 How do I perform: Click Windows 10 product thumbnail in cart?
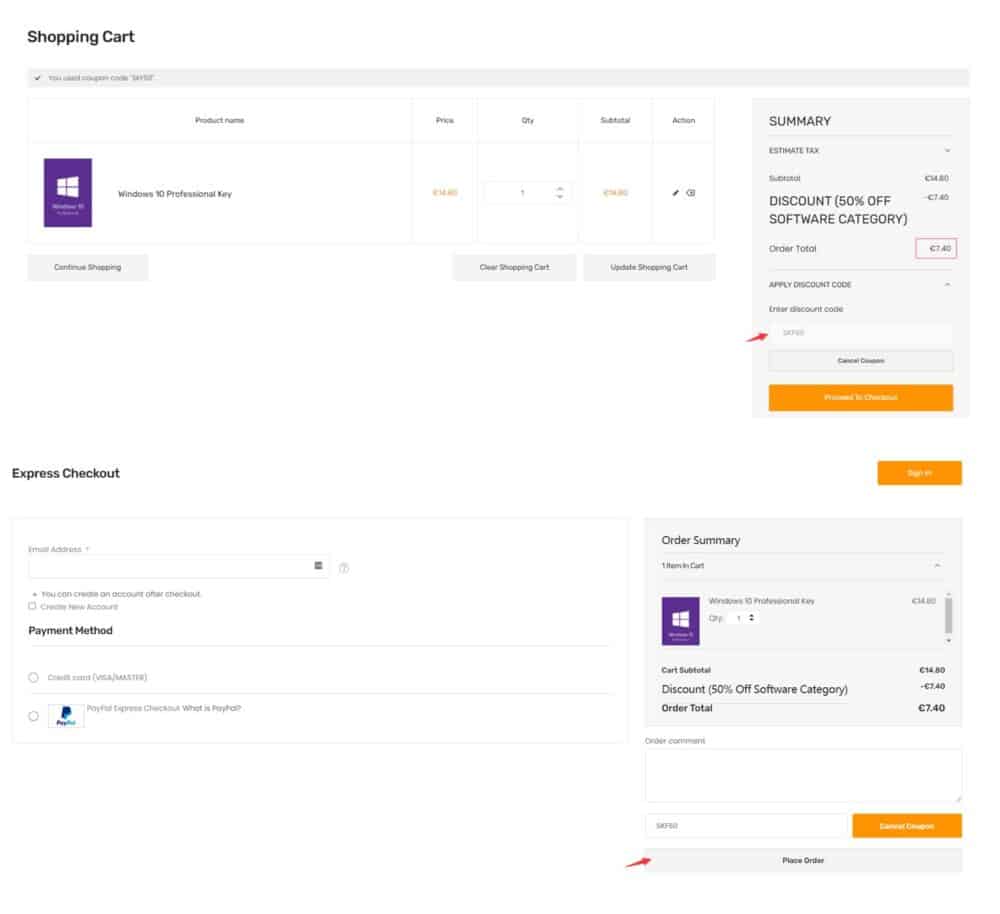68,193
